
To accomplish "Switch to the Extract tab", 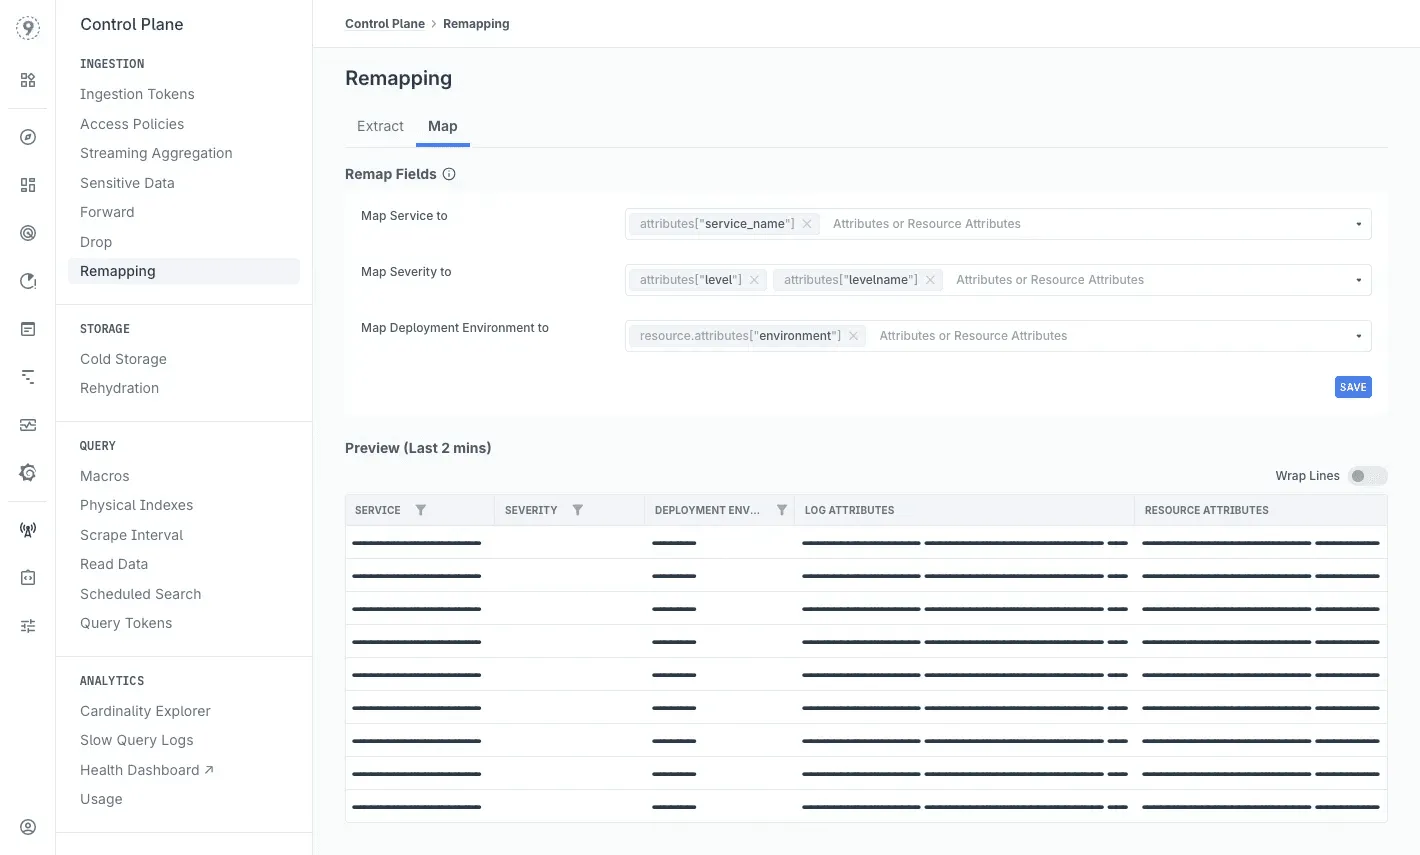I will click(x=380, y=126).
